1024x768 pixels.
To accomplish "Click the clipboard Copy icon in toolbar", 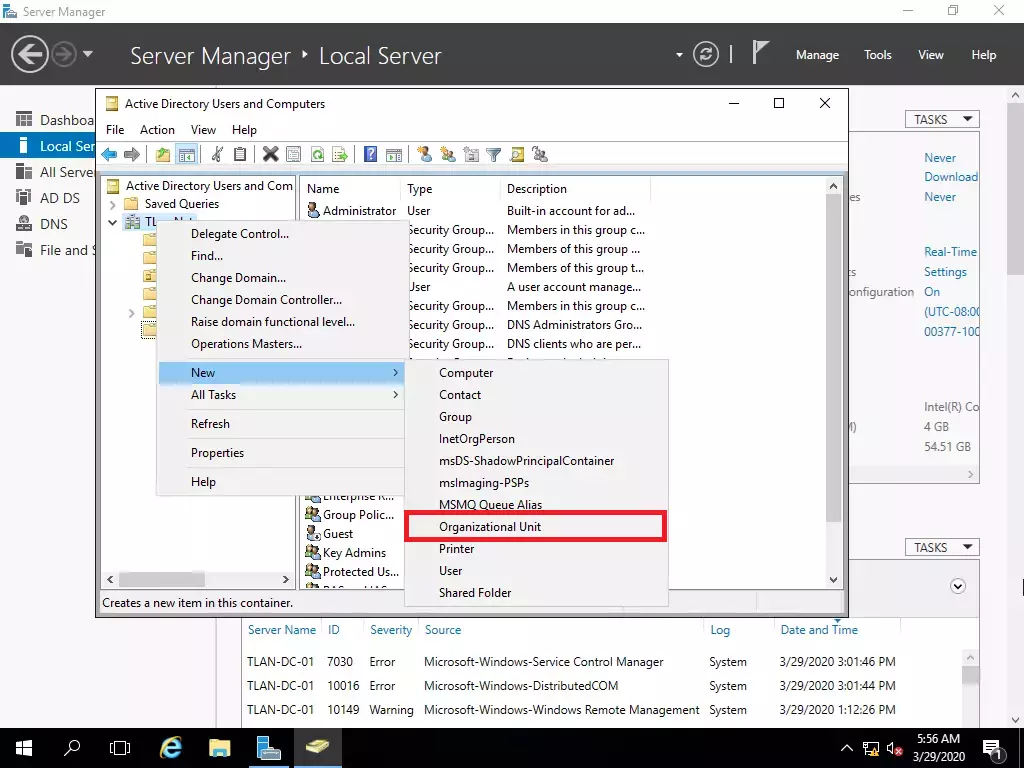I will tap(240, 155).
